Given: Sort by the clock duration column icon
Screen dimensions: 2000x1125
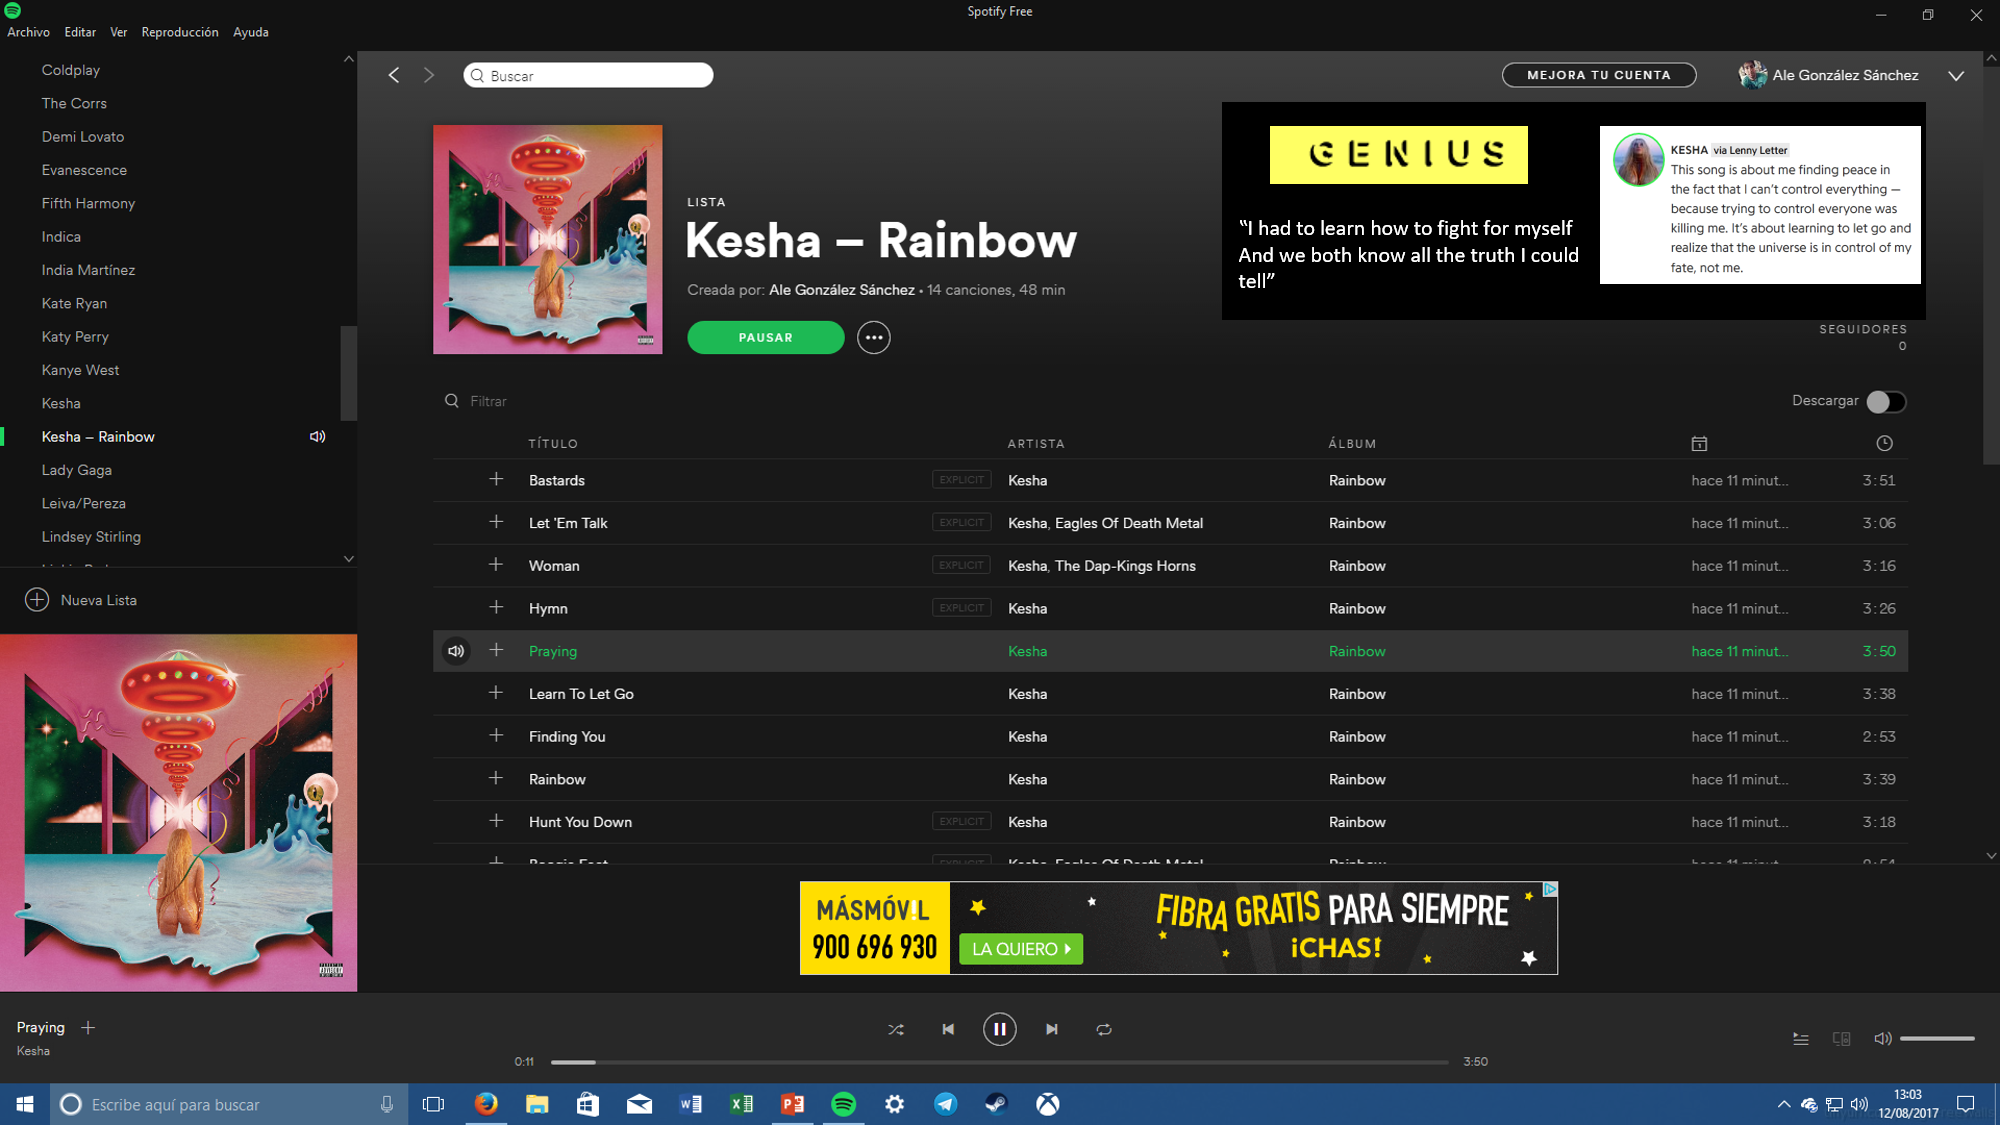Looking at the screenshot, I should [x=1885, y=444].
